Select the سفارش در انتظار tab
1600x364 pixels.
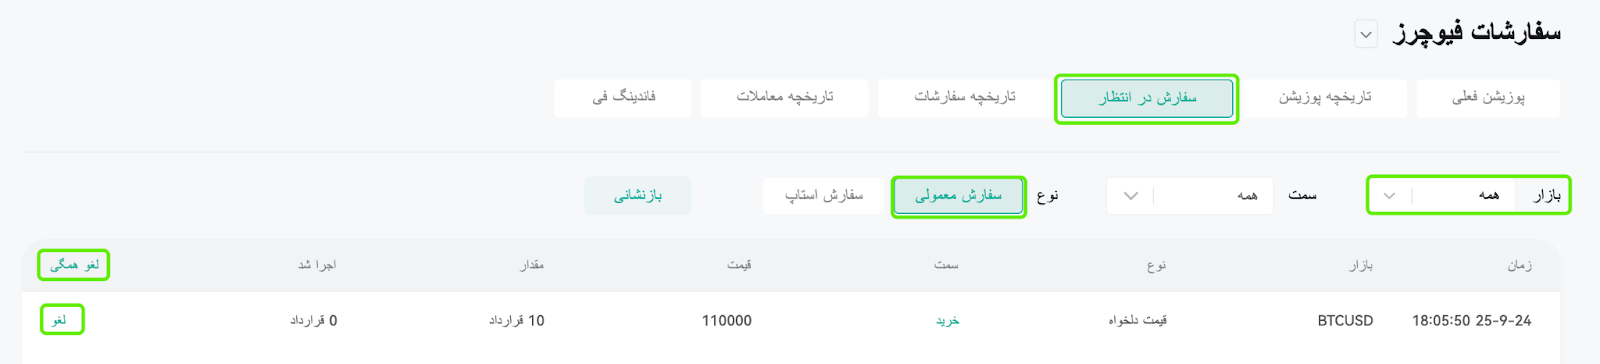(x=1147, y=98)
